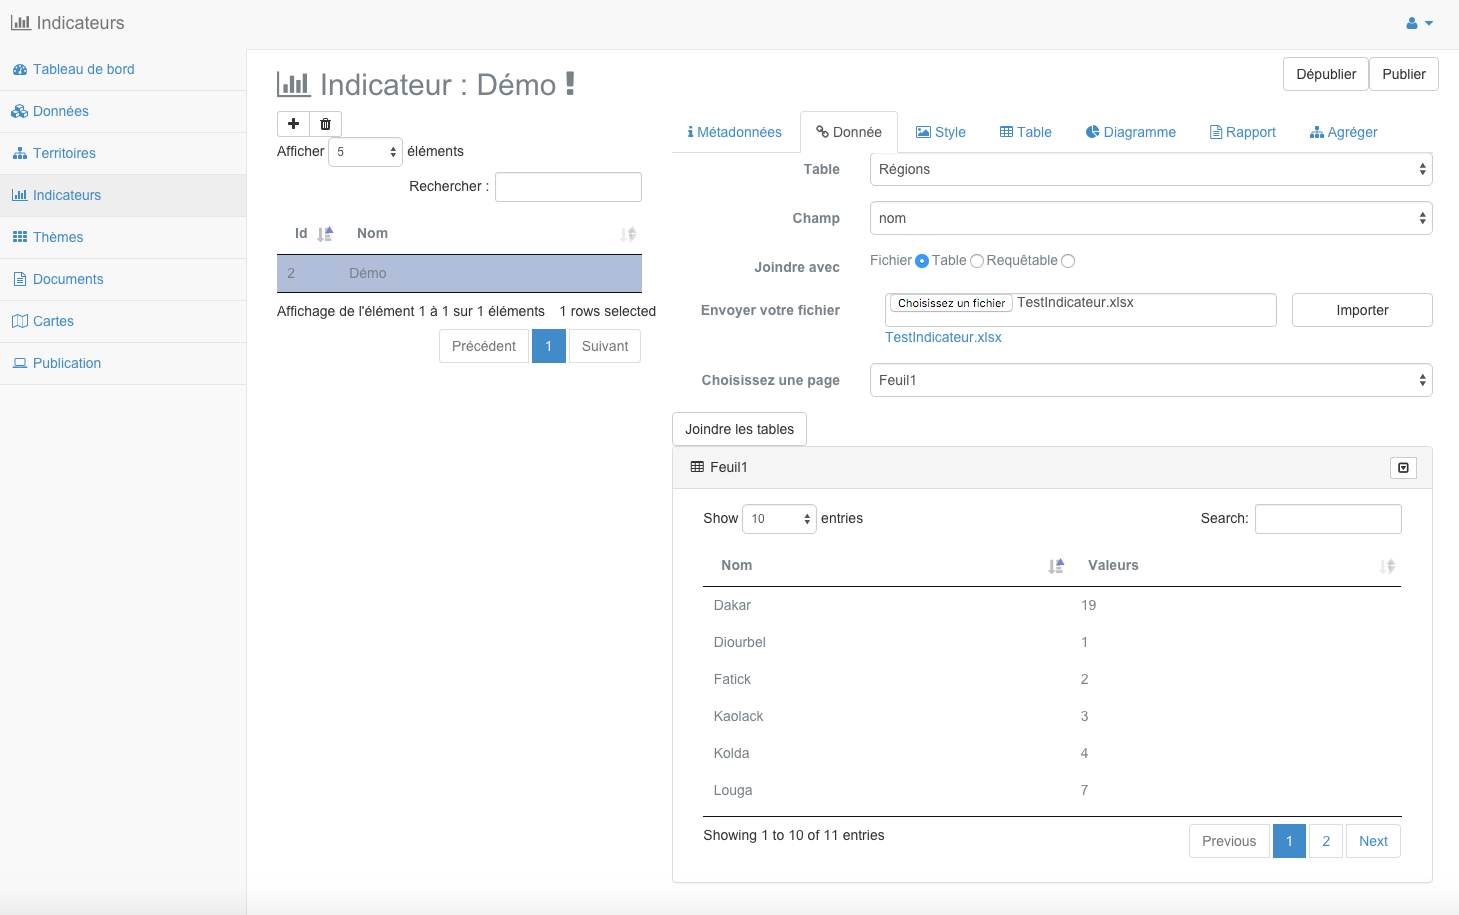Screen dimensions: 1459x915
Task: Expand the Champ dropdown showing nom
Action: click(1150, 218)
